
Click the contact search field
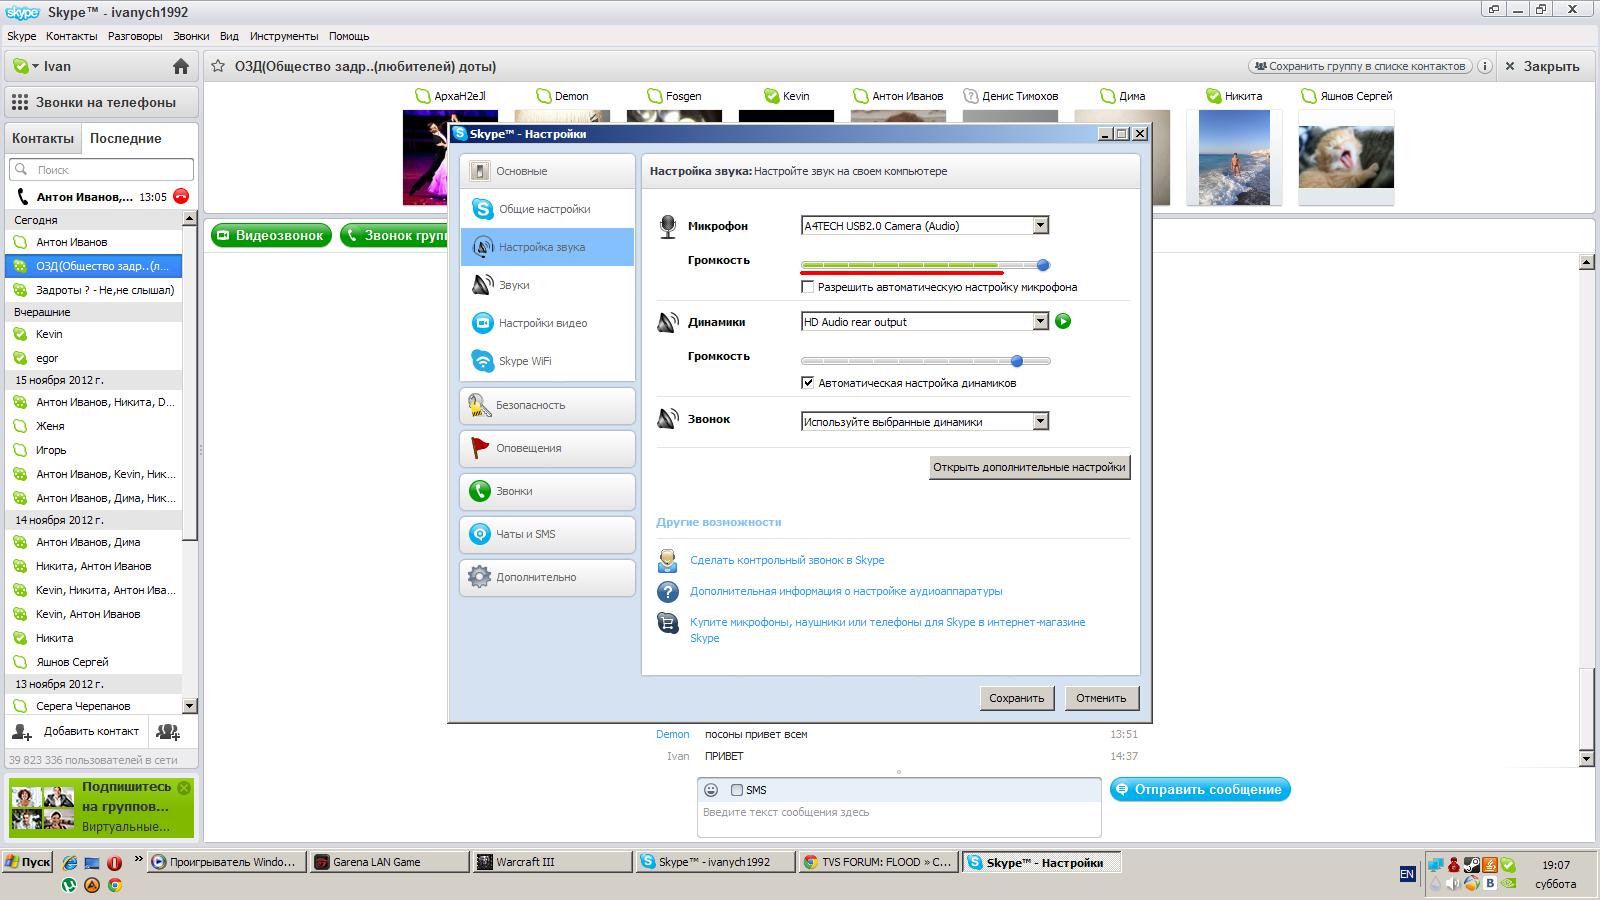(x=101, y=170)
